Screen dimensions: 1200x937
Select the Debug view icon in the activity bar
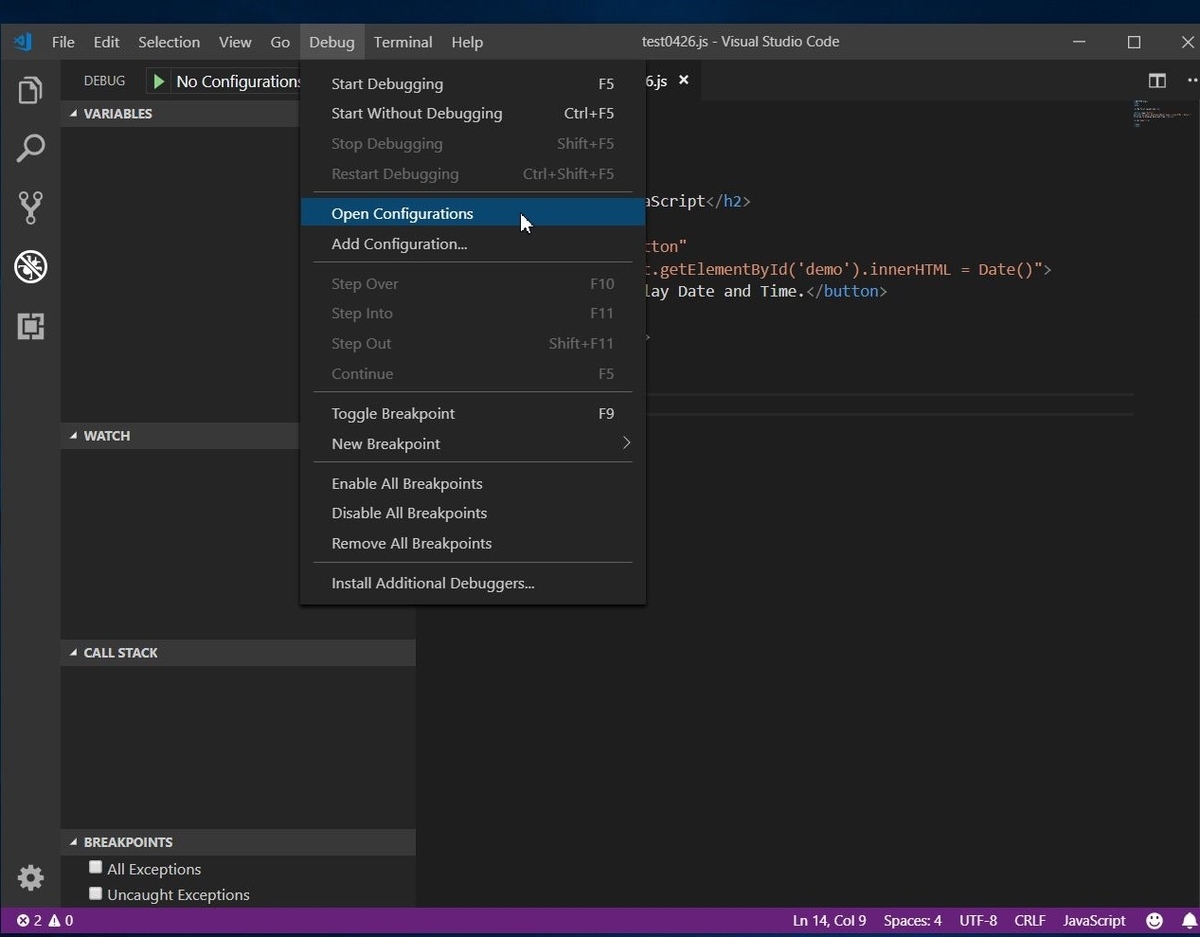[x=30, y=266]
